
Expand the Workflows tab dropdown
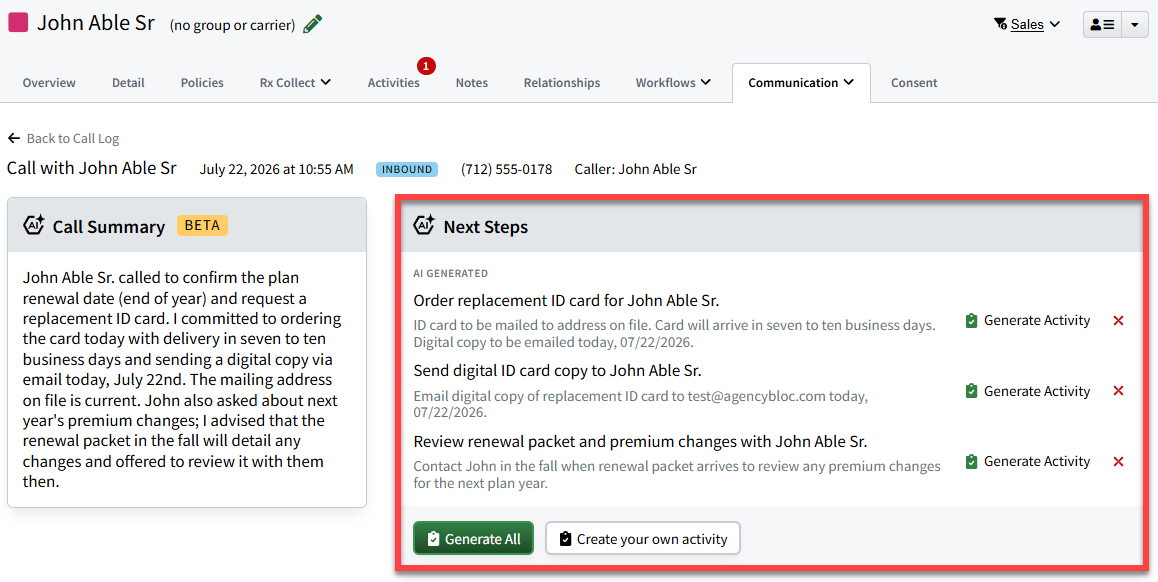[673, 83]
